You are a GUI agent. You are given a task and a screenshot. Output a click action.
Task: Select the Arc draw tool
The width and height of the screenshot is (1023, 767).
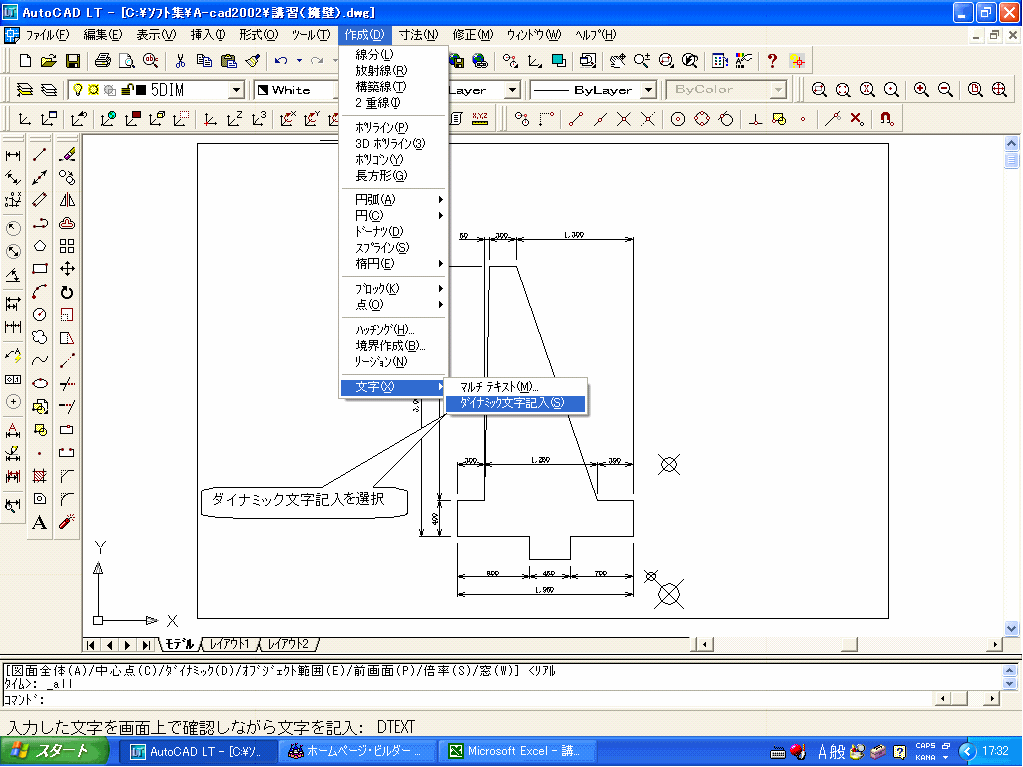tap(40, 292)
